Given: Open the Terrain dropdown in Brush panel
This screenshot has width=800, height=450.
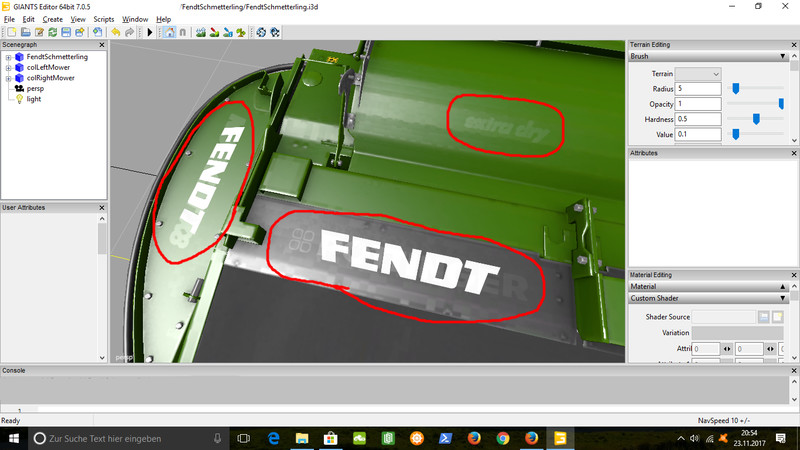Looking at the screenshot, I should [x=698, y=74].
